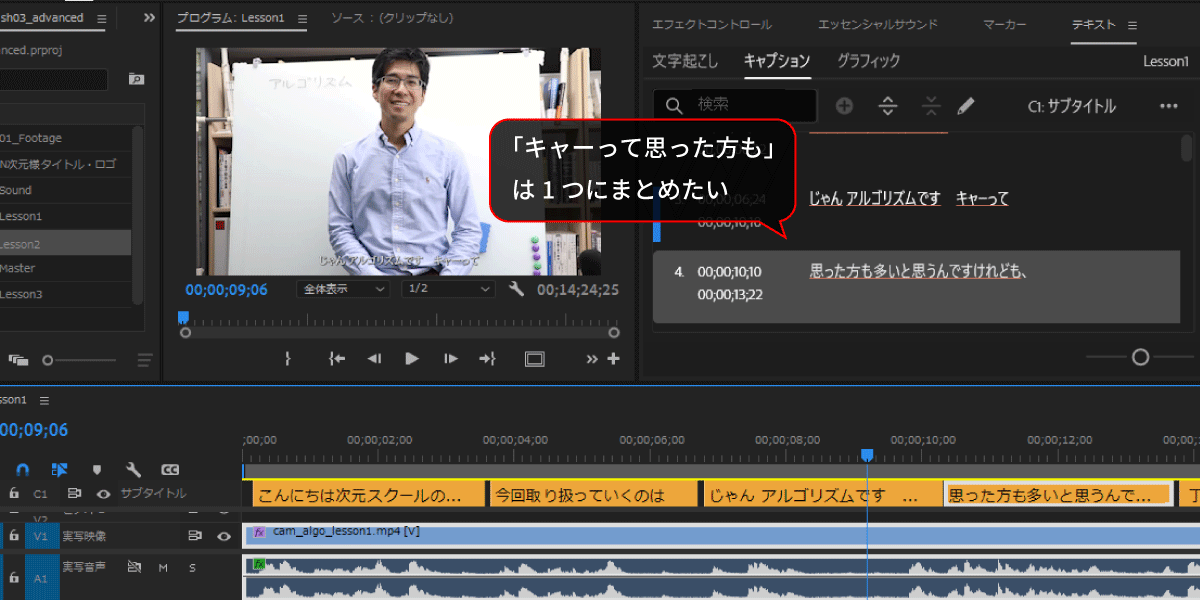
Task: Switch to エッセンシャルサウンド tab
Action: [x=877, y=24]
